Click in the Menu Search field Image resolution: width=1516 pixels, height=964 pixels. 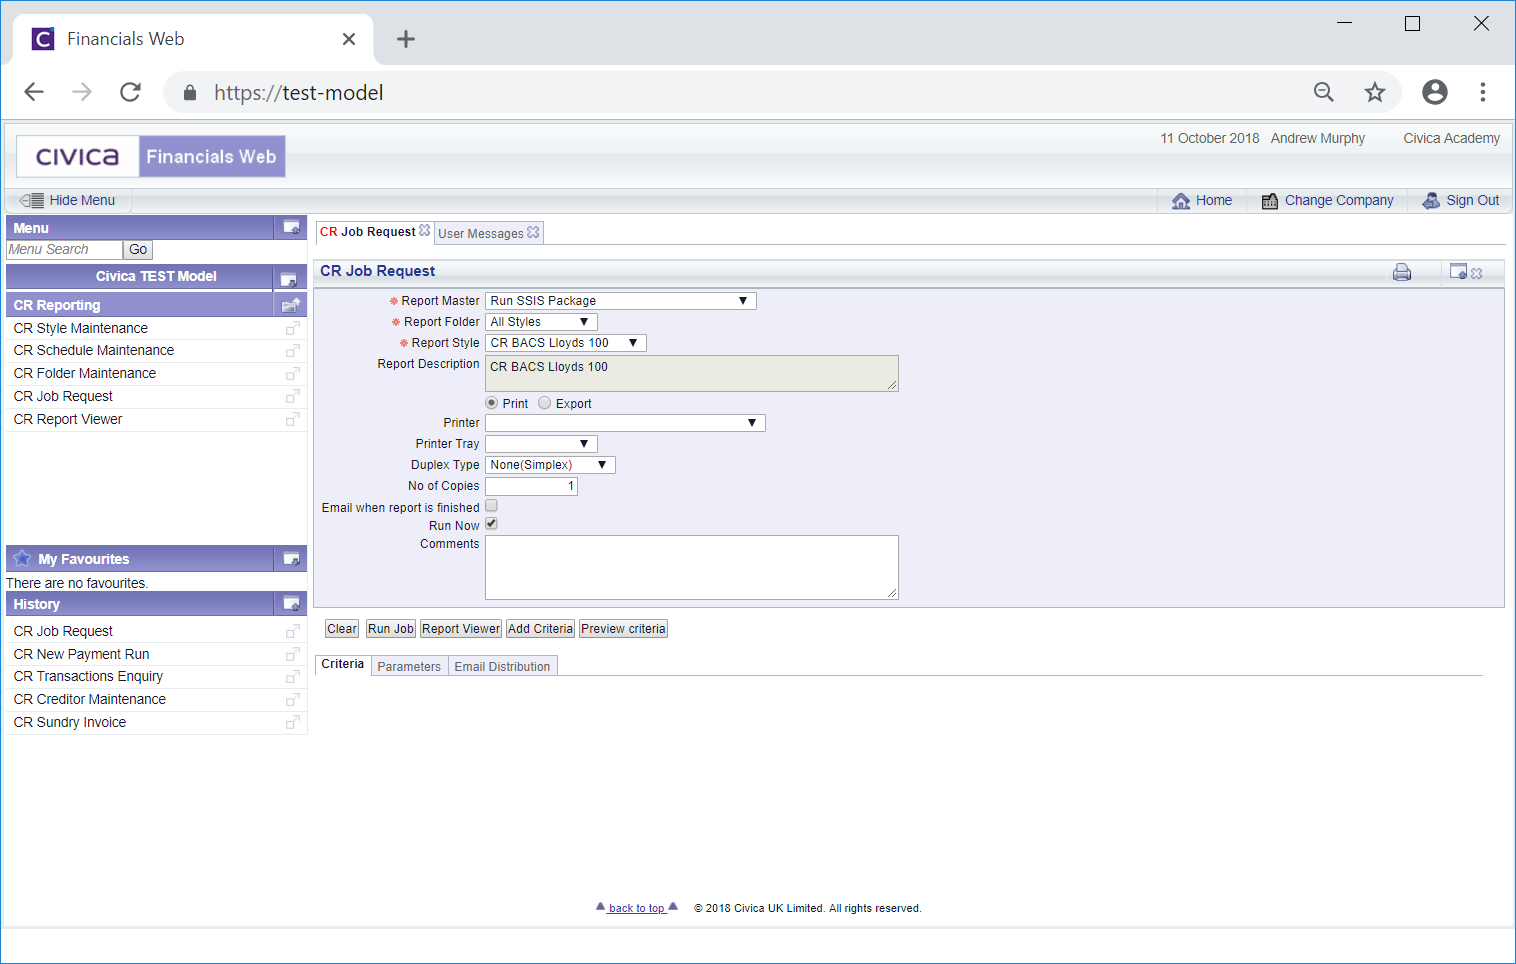(64, 250)
